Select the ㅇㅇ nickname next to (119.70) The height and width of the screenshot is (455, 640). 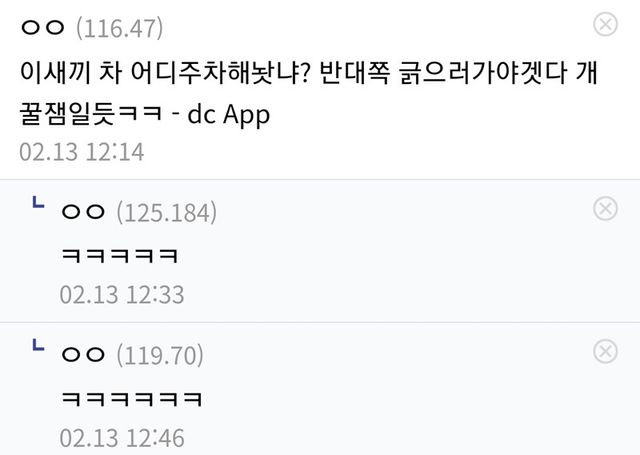pos(83,355)
